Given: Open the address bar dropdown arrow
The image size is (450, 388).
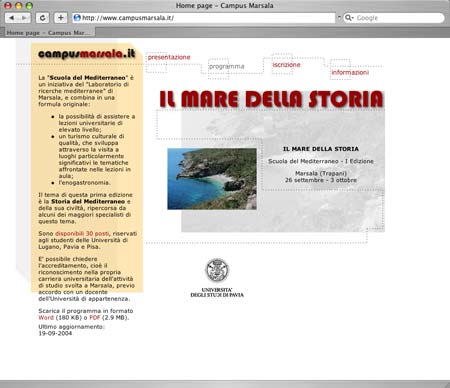Looking at the screenshot, I should point(339,17).
